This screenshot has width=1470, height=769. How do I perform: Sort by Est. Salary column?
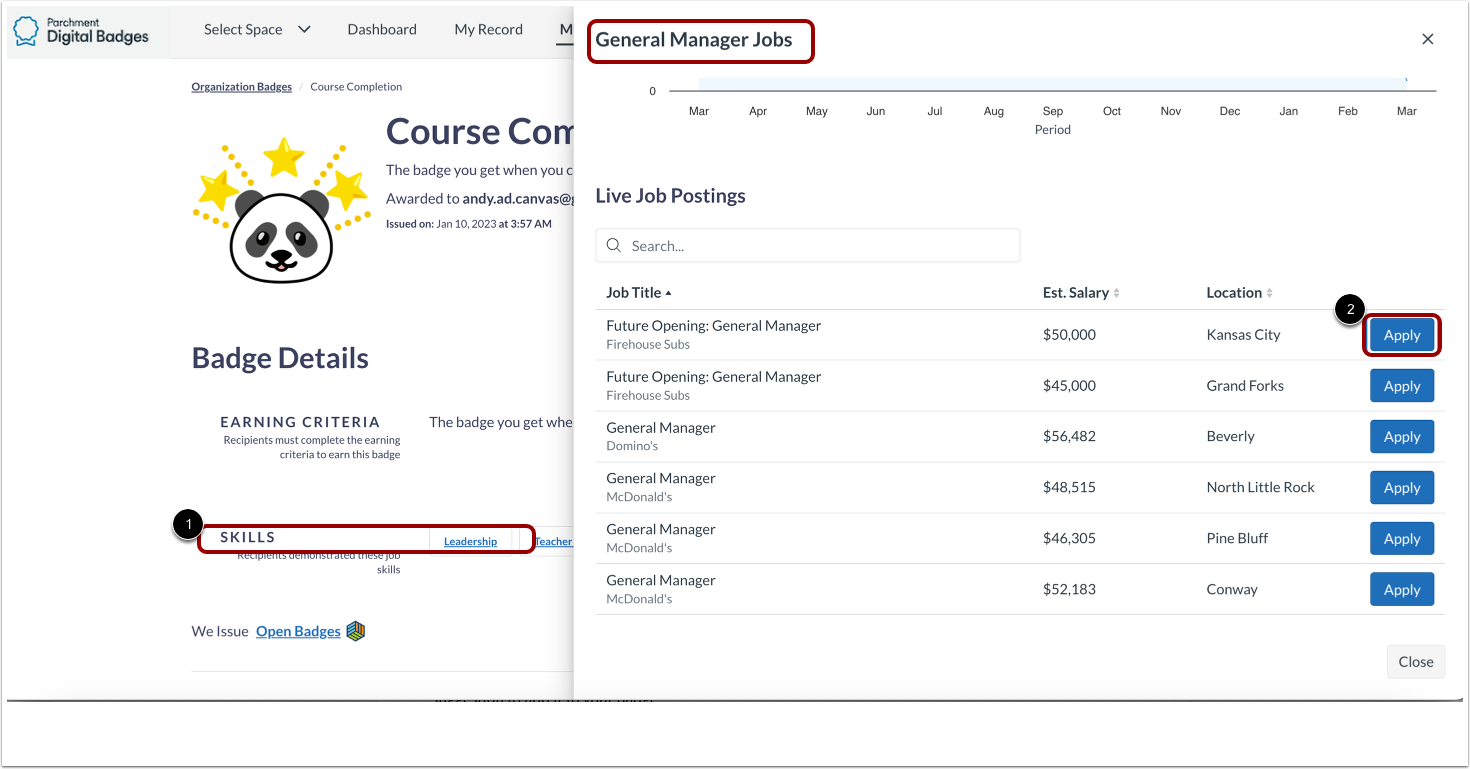point(1081,293)
